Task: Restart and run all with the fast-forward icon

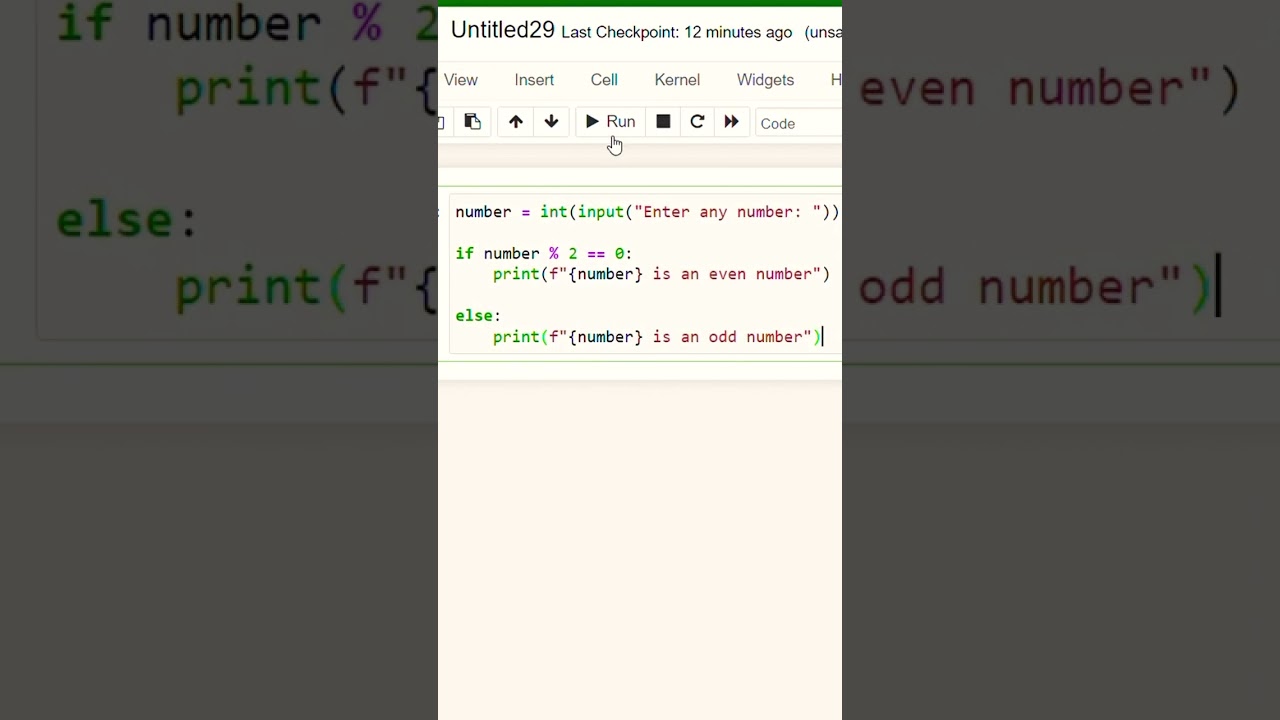Action: click(731, 122)
